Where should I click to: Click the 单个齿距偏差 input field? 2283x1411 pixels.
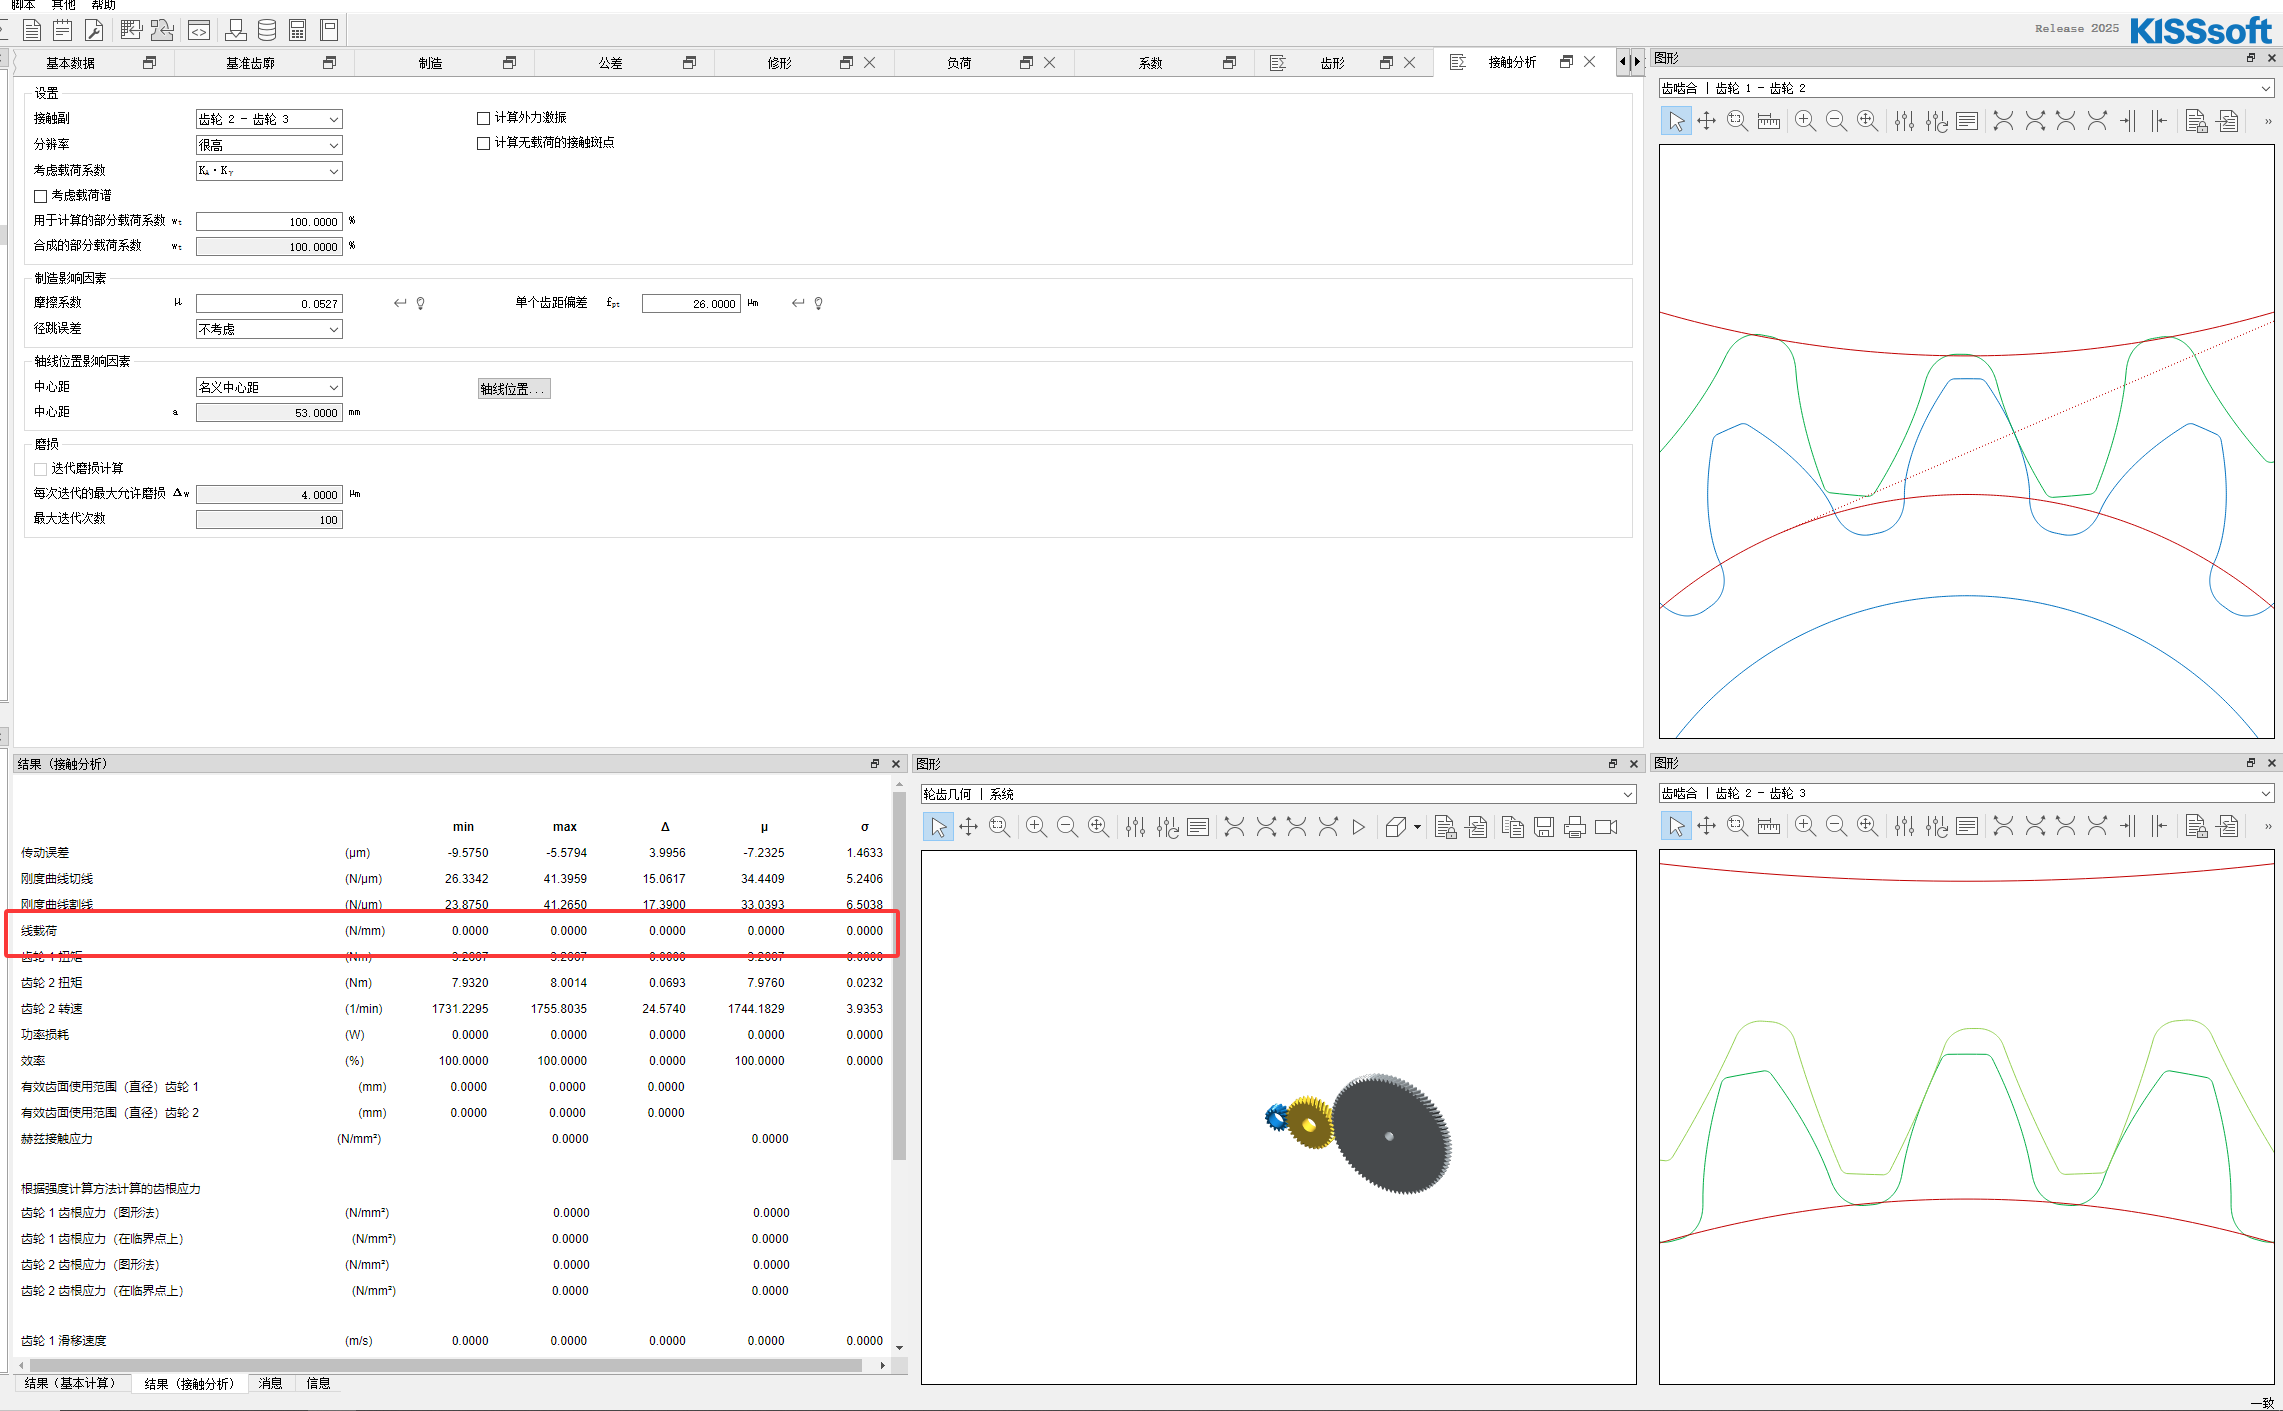click(x=691, y=303)
